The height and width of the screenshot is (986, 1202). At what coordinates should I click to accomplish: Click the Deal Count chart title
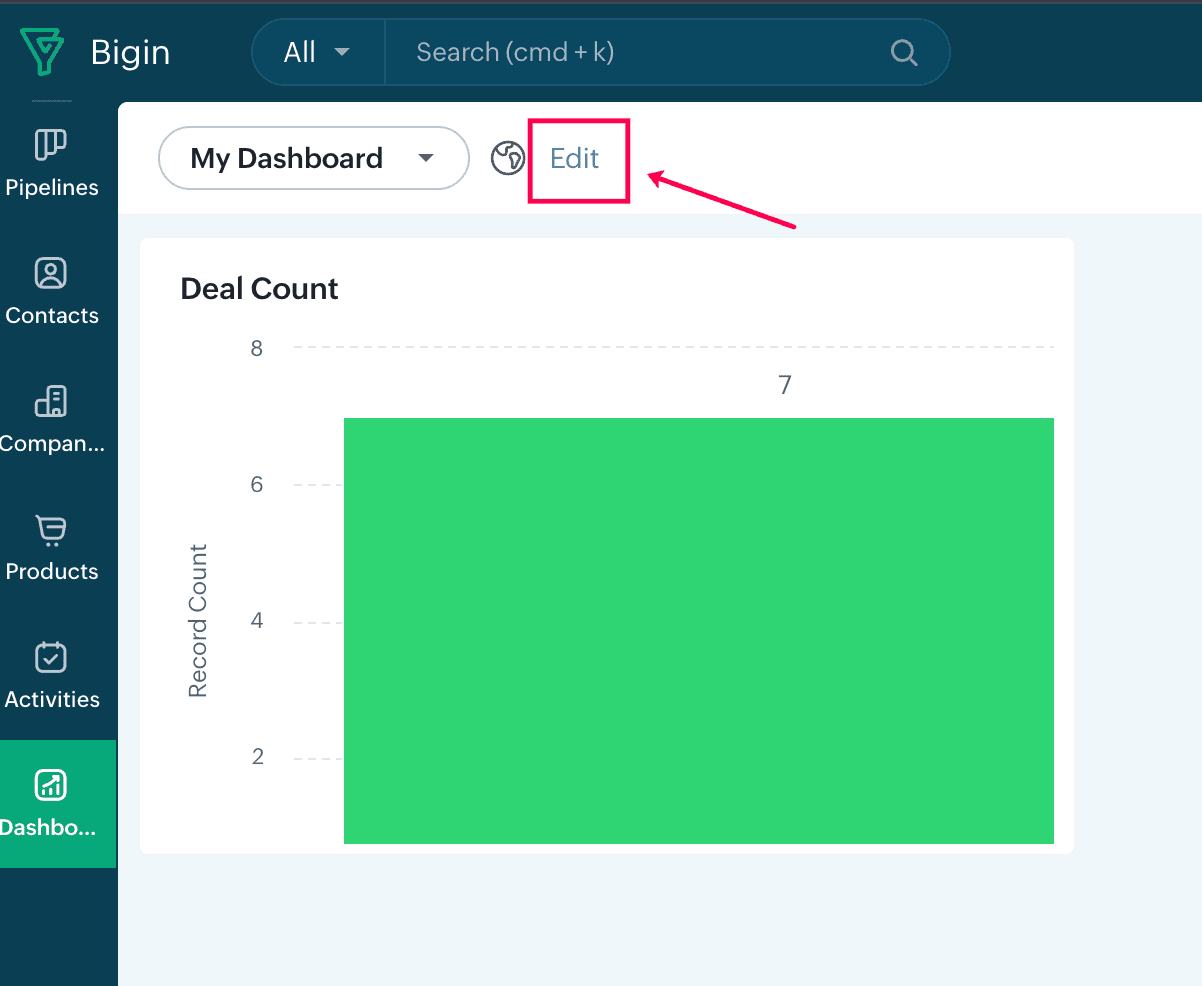259,289
